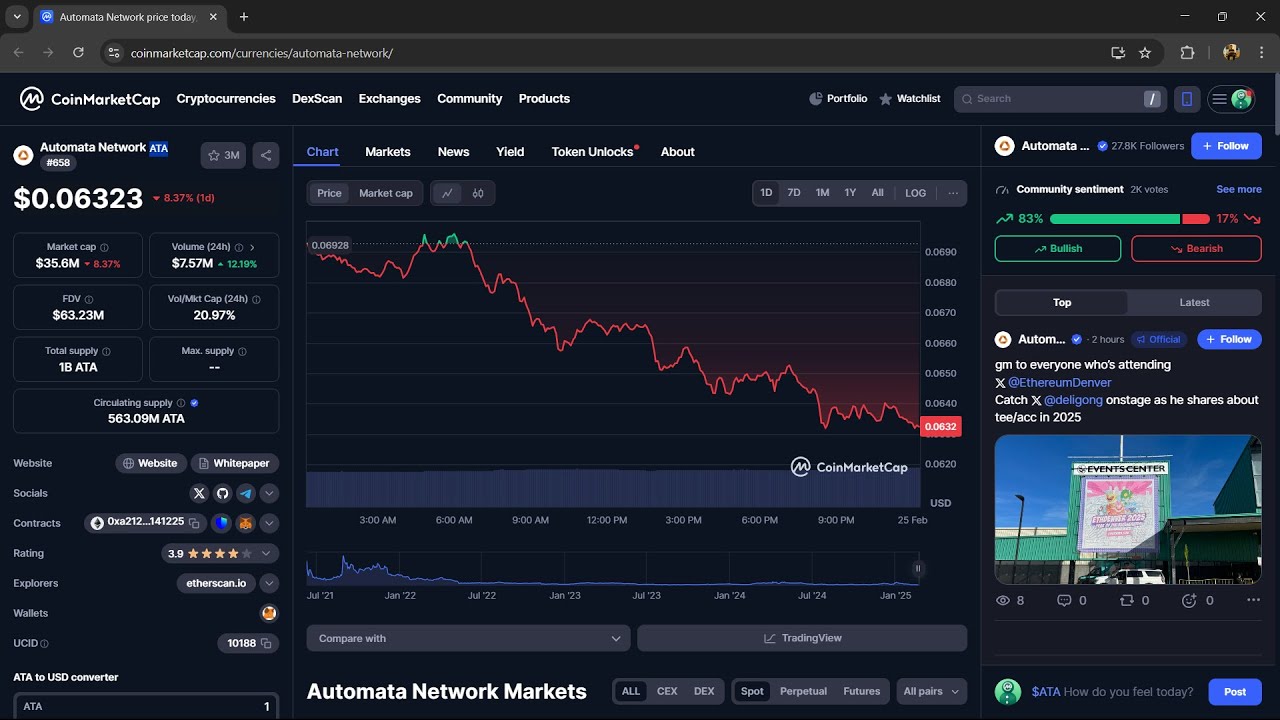Open the DexScan menu
1280x720 pixels.
coord(317,99)
